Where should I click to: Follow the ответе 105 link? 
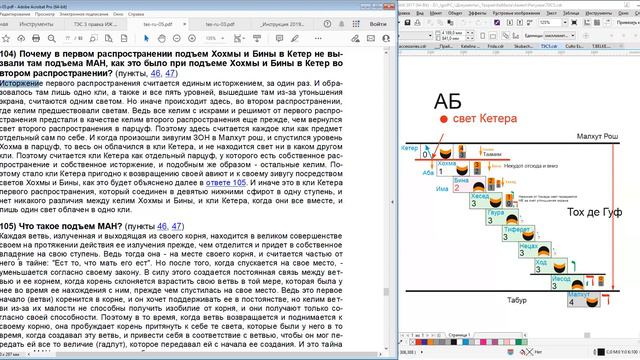[226, 182]
